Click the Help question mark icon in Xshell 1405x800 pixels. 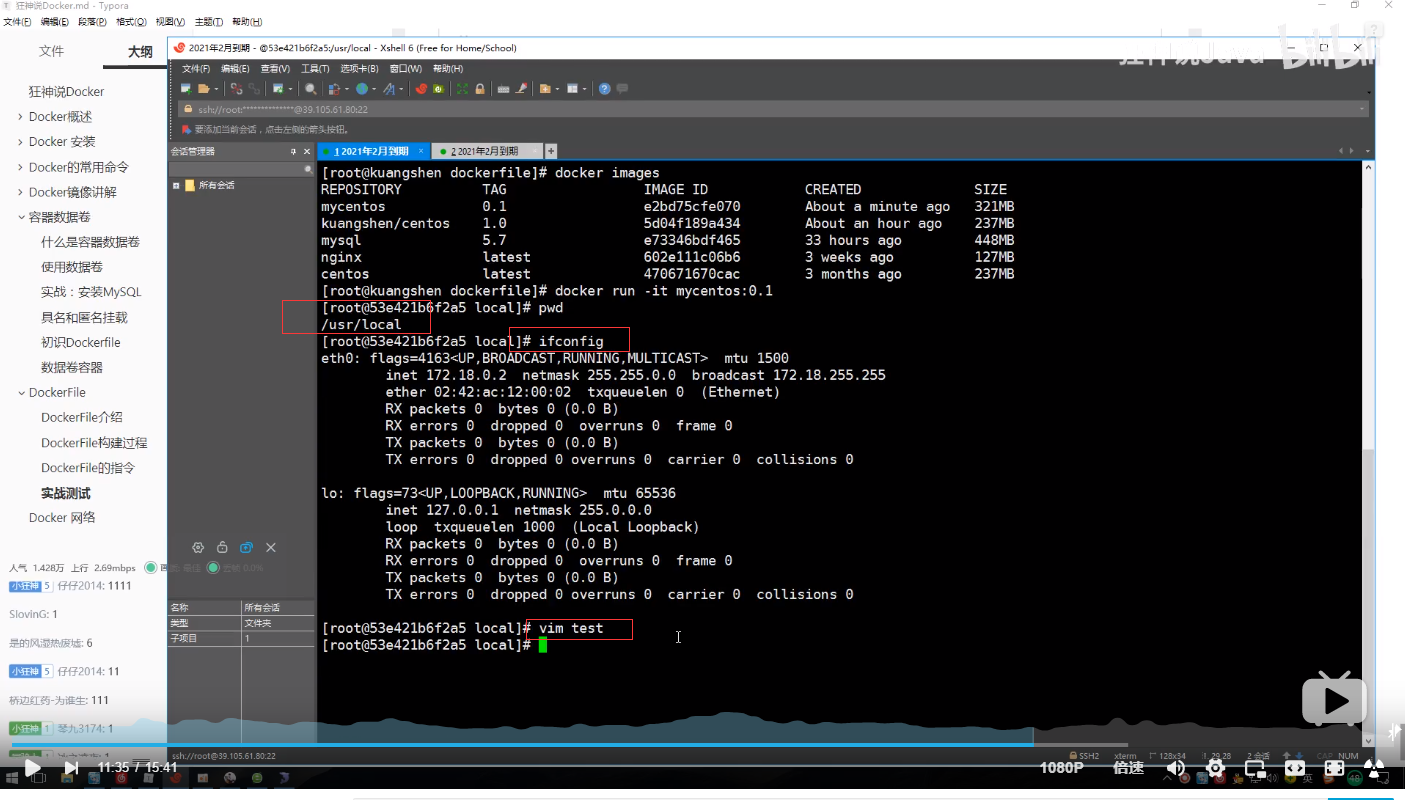(604, 89)
